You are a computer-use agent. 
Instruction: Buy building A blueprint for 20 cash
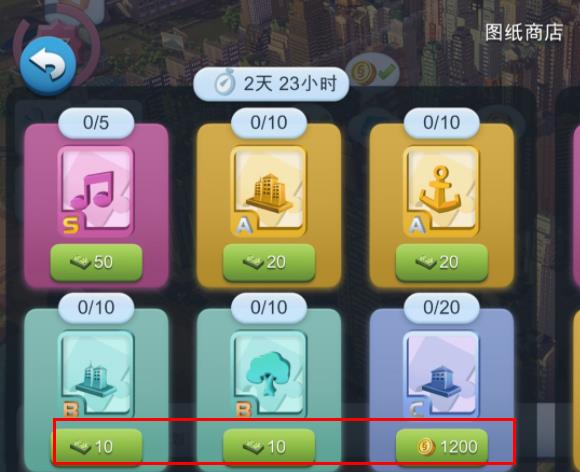pos(269,262)
